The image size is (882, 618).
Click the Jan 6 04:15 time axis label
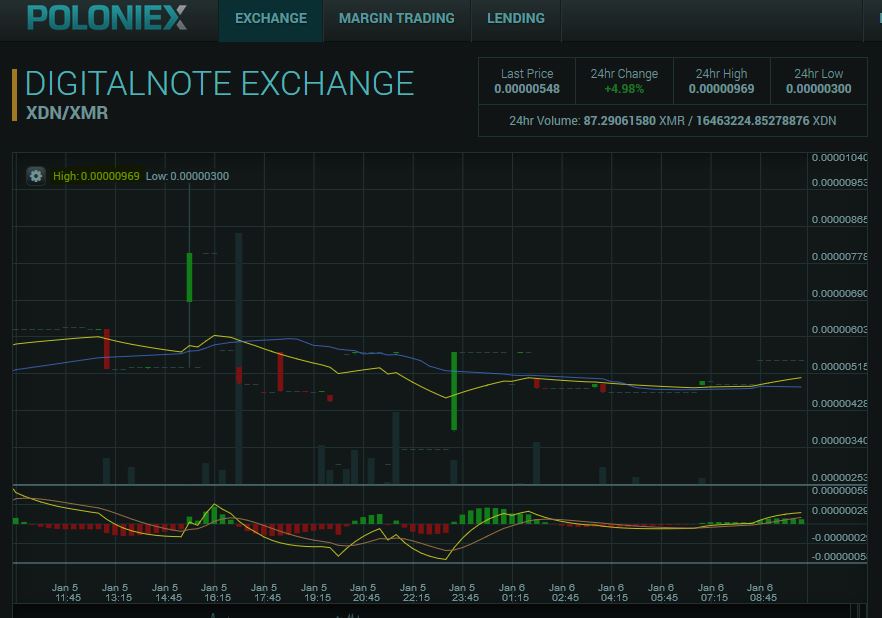(x=614, y=593)
